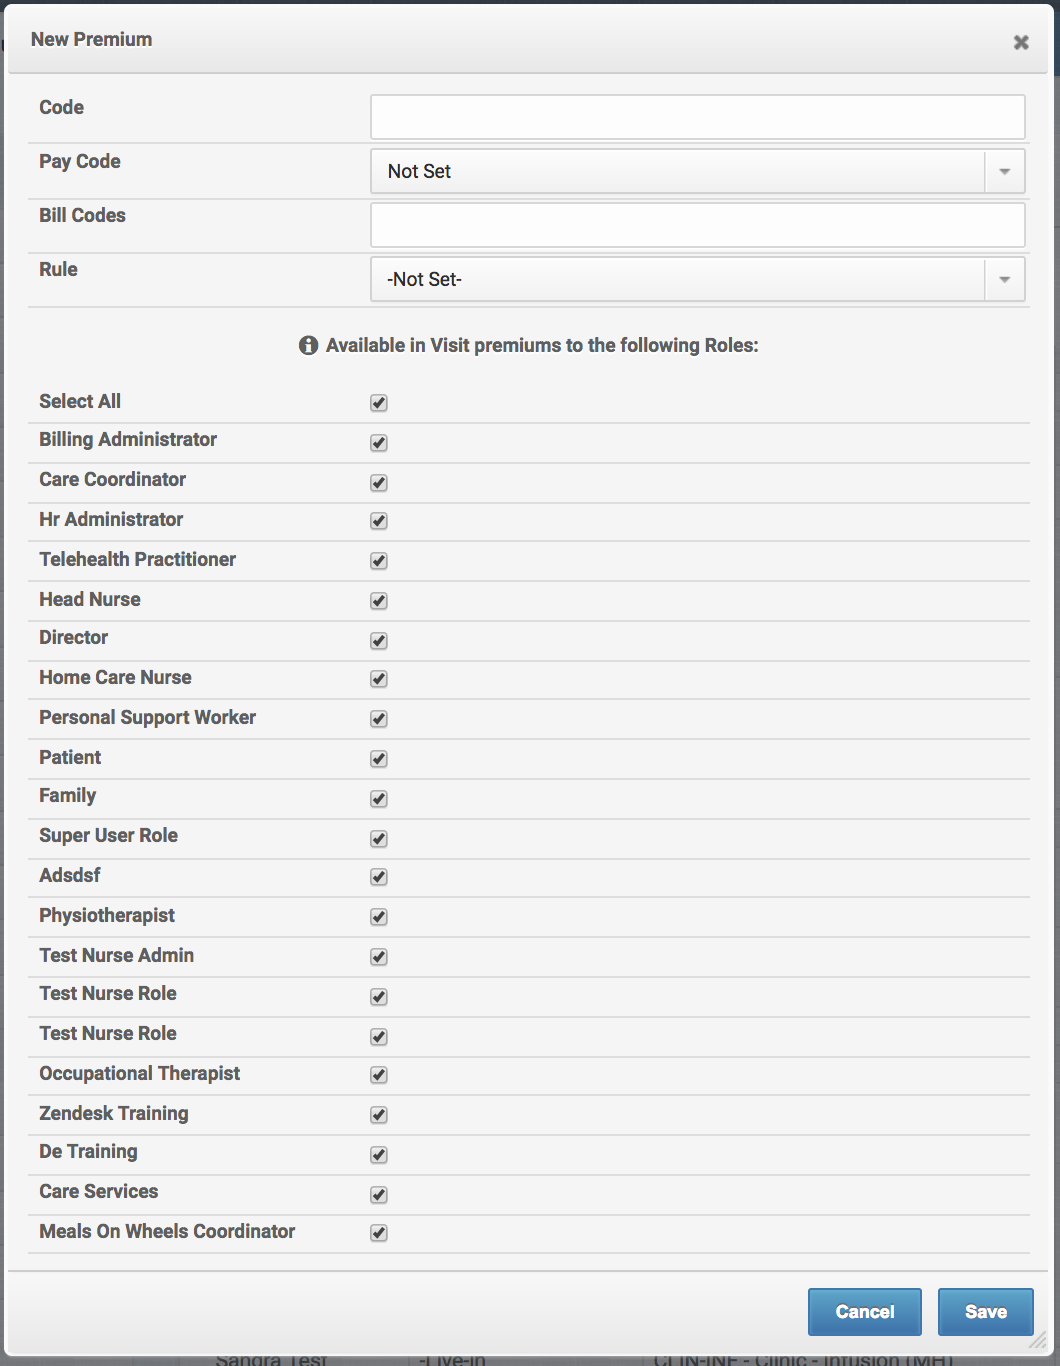
Task: Uncheck the Super User Role checkbox
Action: (x=379, y=839)
